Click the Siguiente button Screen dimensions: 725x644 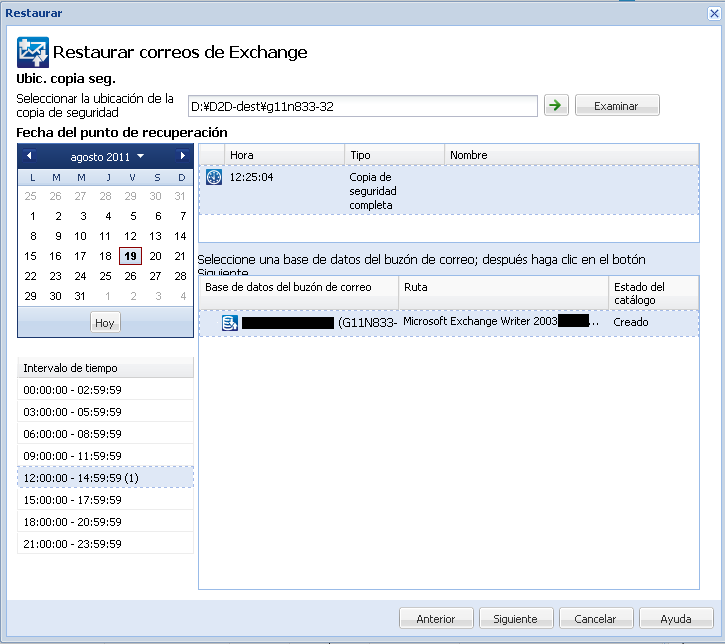(515, 619)
